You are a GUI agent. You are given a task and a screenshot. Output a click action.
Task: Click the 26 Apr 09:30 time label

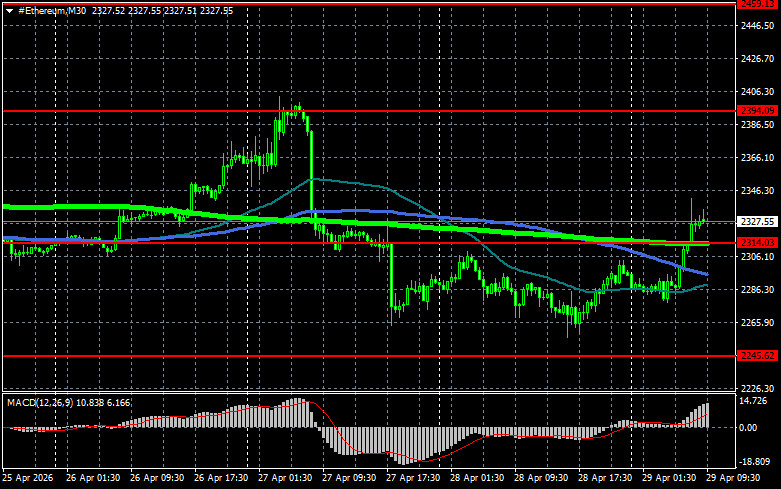(157, 478)
